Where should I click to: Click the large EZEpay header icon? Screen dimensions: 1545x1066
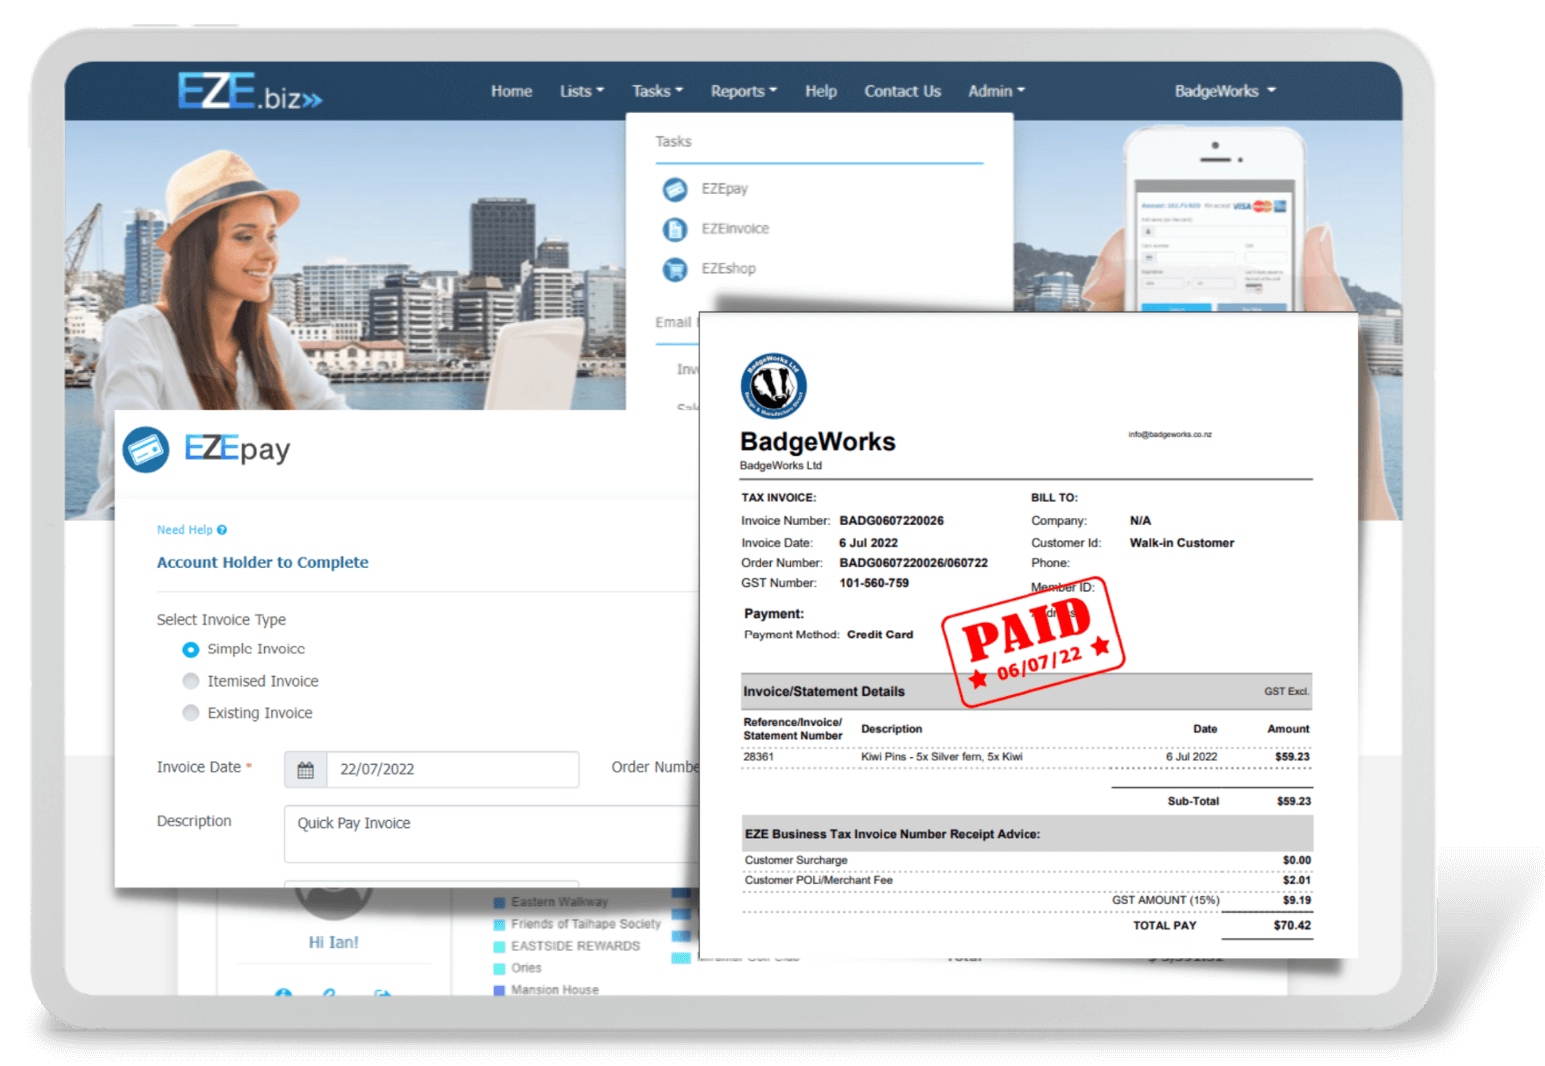[x=146, y=450]
